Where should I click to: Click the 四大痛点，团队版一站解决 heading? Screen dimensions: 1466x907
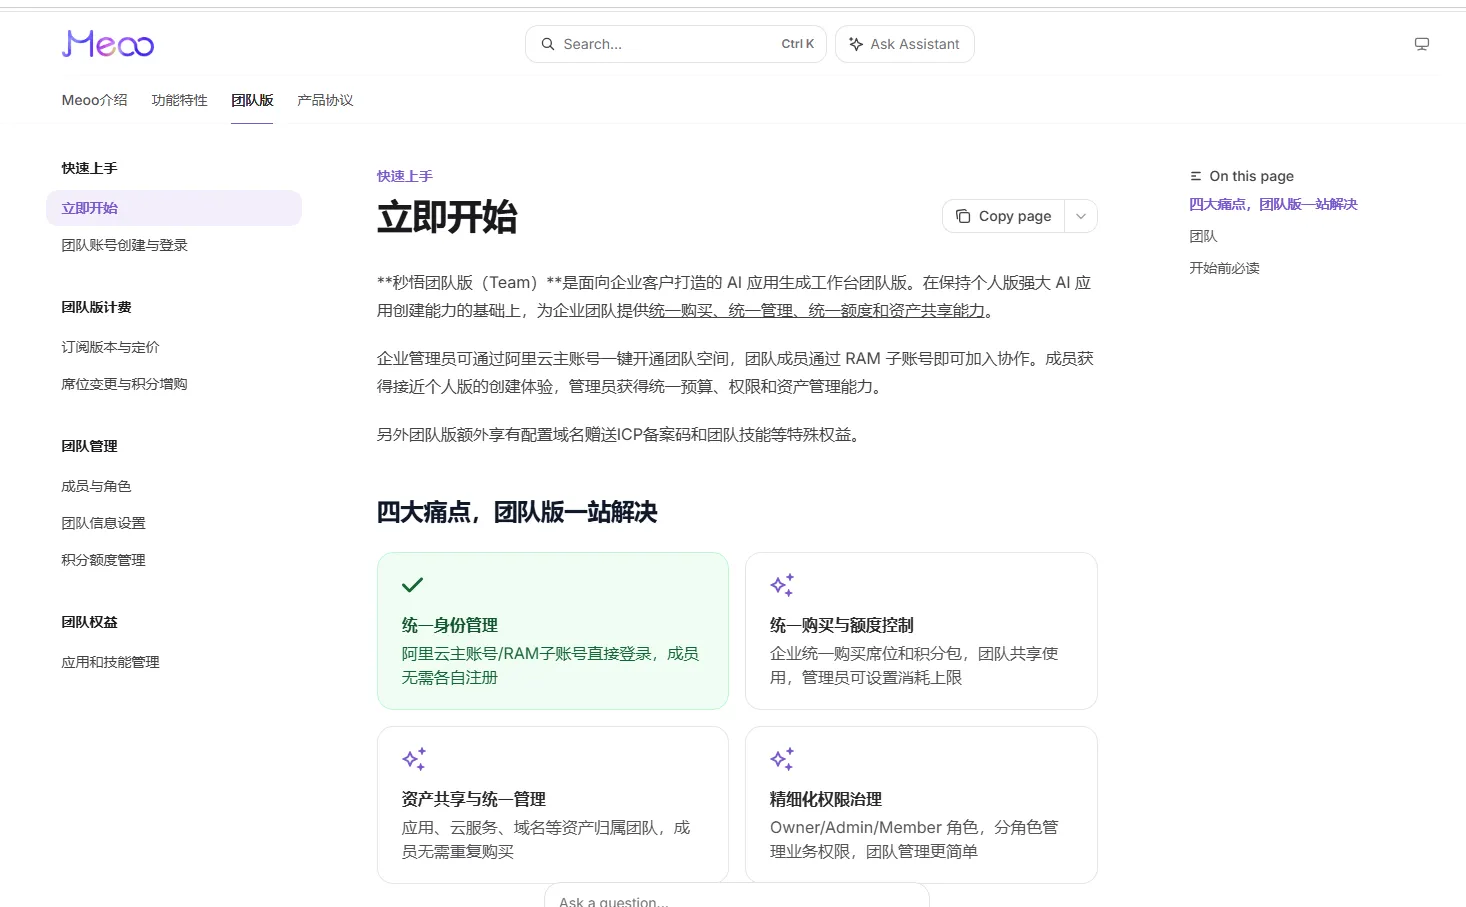tap(517, 513)
